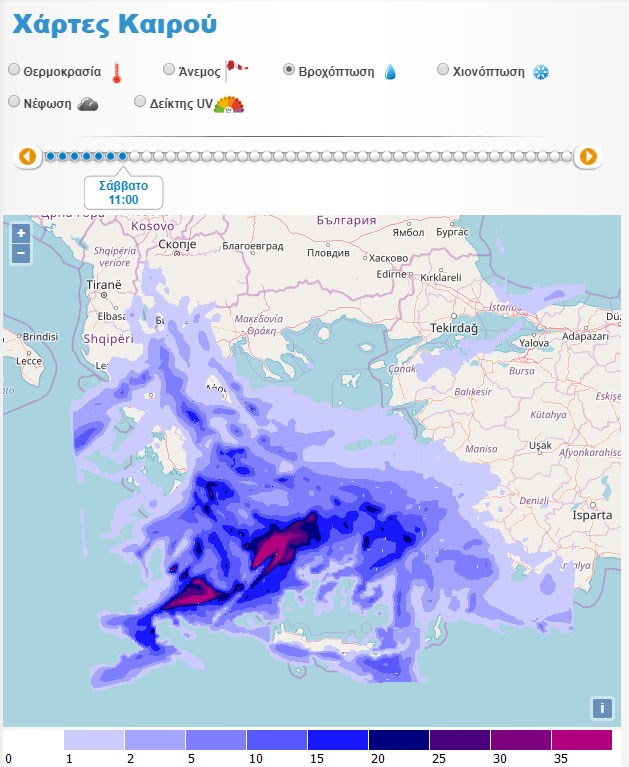
Task: Click Tiranë on the map
Action: point(104,285)
